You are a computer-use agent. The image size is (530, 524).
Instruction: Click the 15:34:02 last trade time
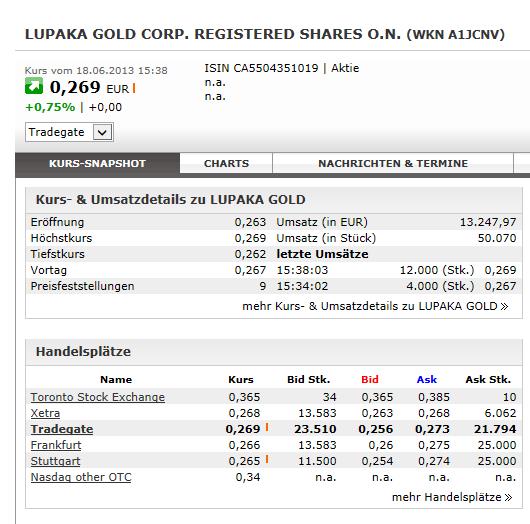pyautogui.click(x=302, y=286)
